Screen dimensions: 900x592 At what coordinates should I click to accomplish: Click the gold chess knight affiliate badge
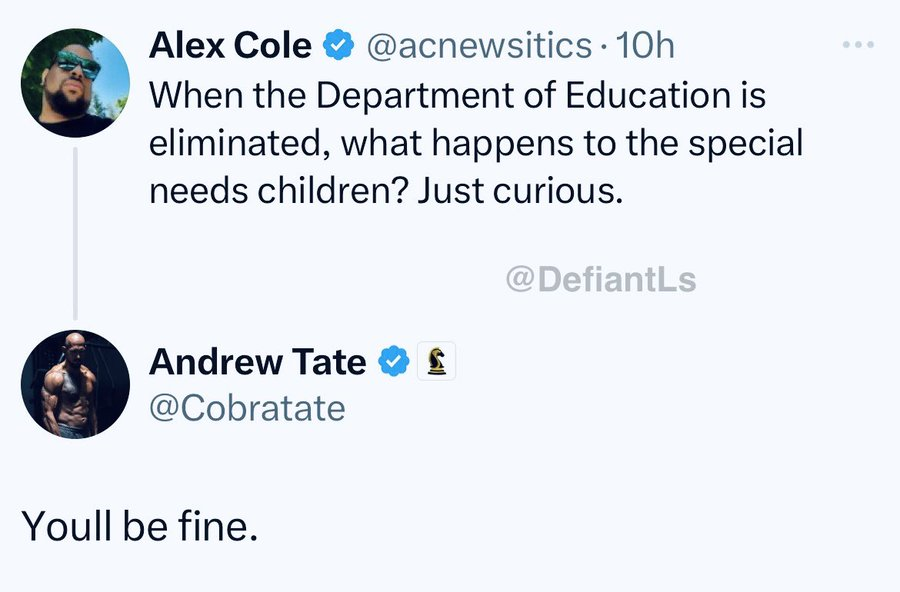(x=435, y=362)
